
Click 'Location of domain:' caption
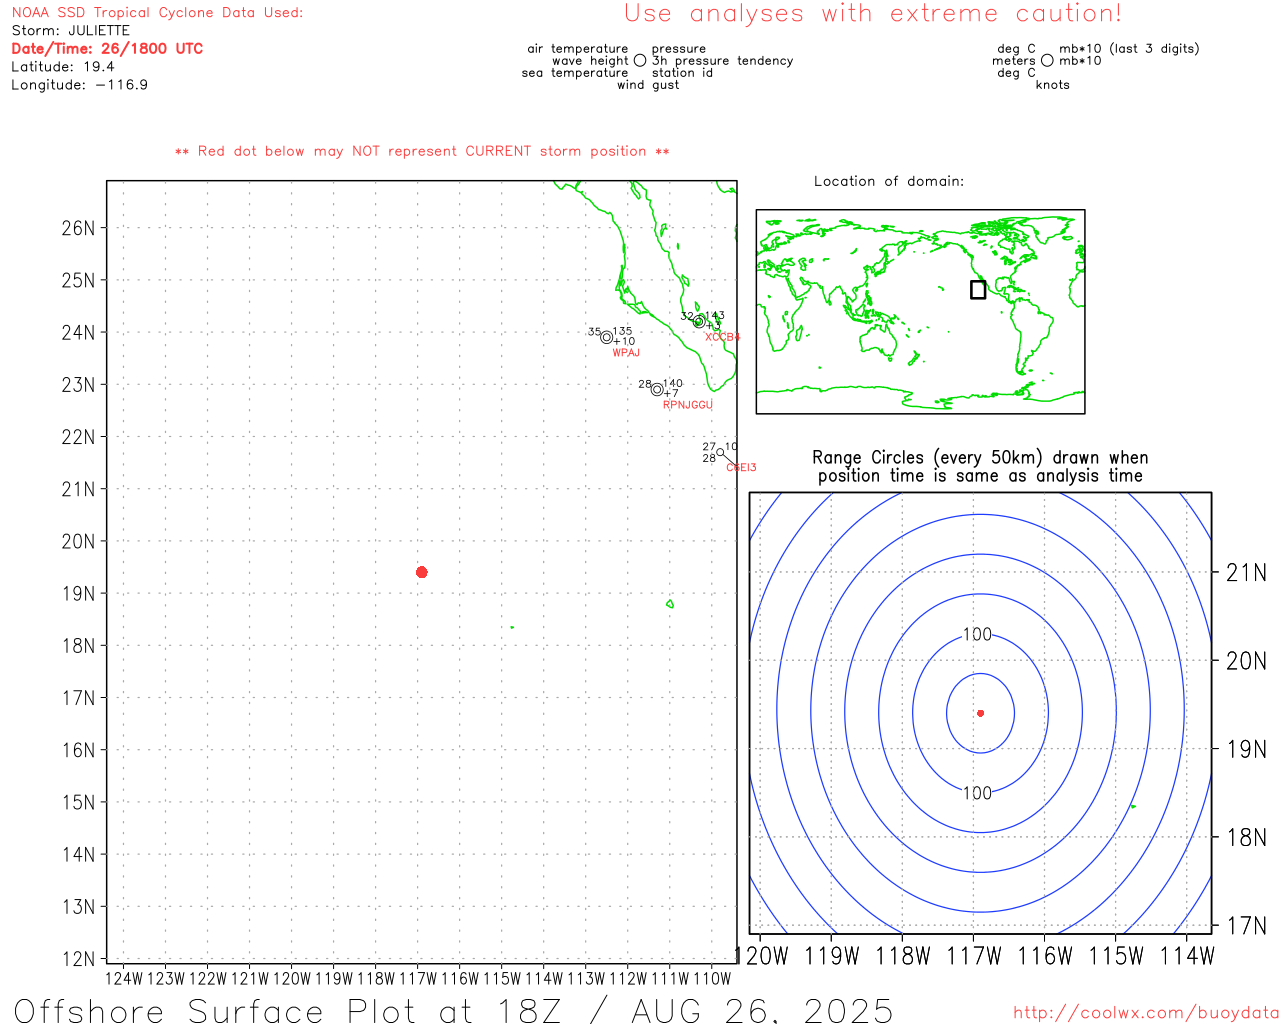coord(889,181)
